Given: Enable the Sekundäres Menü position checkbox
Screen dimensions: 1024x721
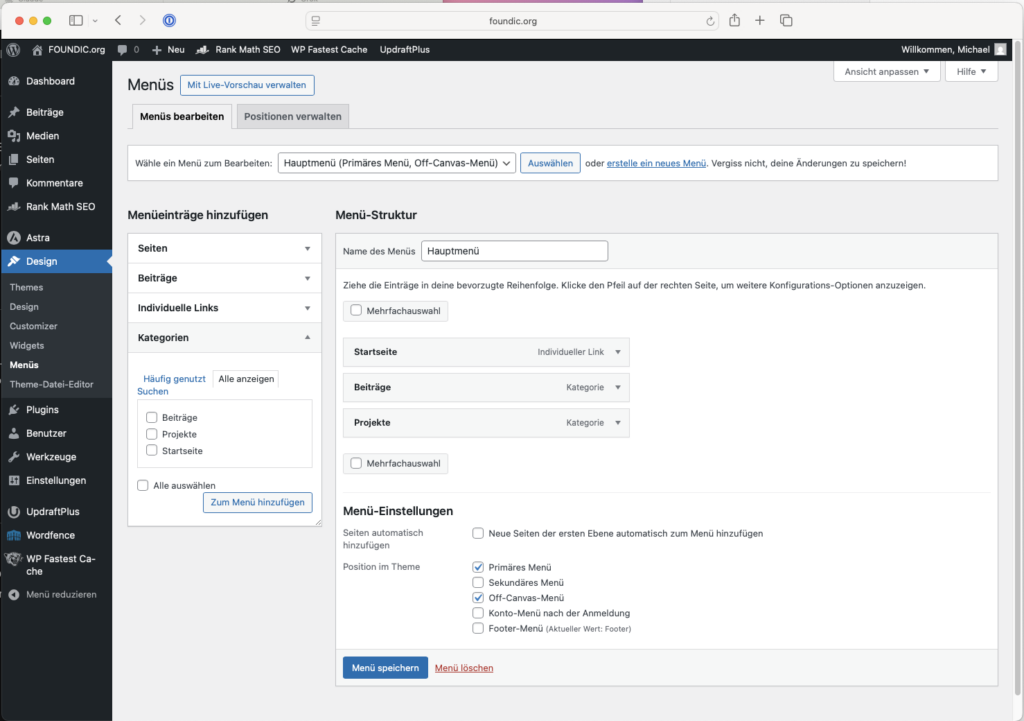Looking at the screenshot, I should 478,582.
